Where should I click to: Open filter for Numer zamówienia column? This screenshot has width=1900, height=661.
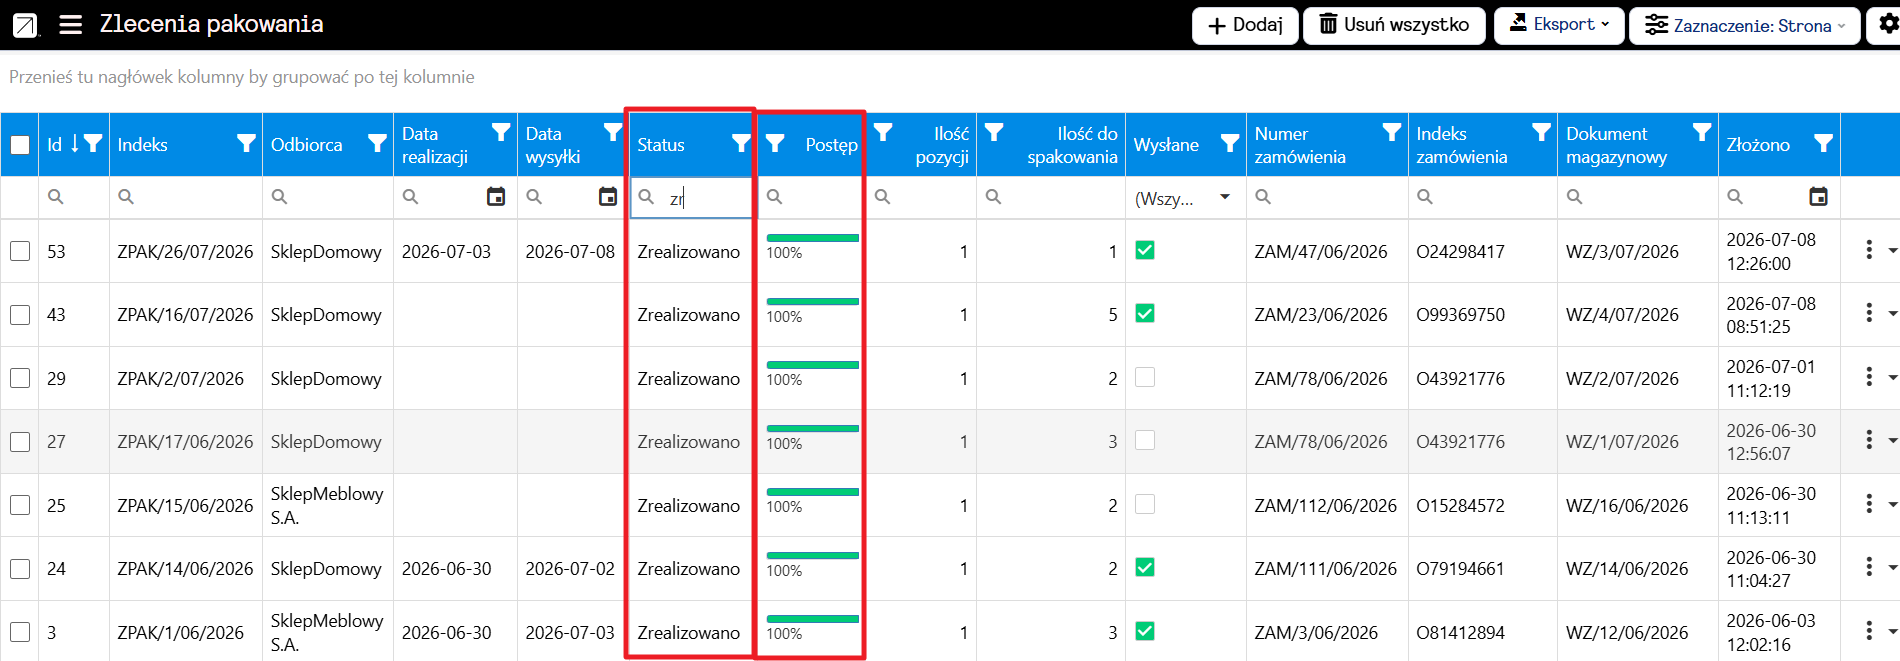(1392, 131)
